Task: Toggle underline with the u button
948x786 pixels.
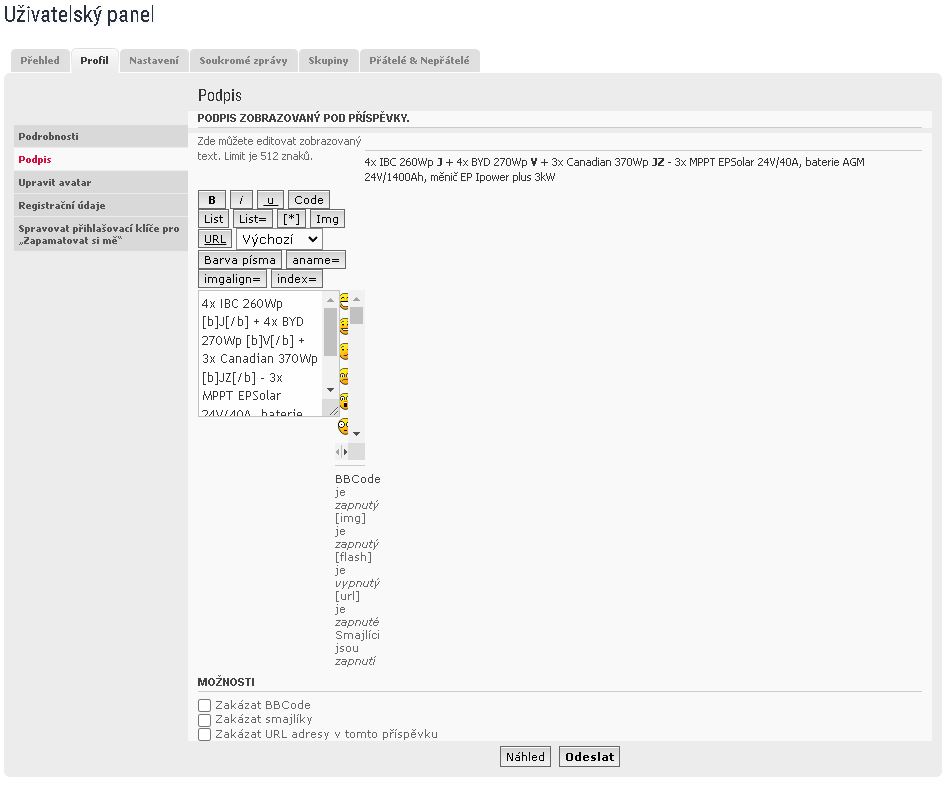Action: (270, 200)
